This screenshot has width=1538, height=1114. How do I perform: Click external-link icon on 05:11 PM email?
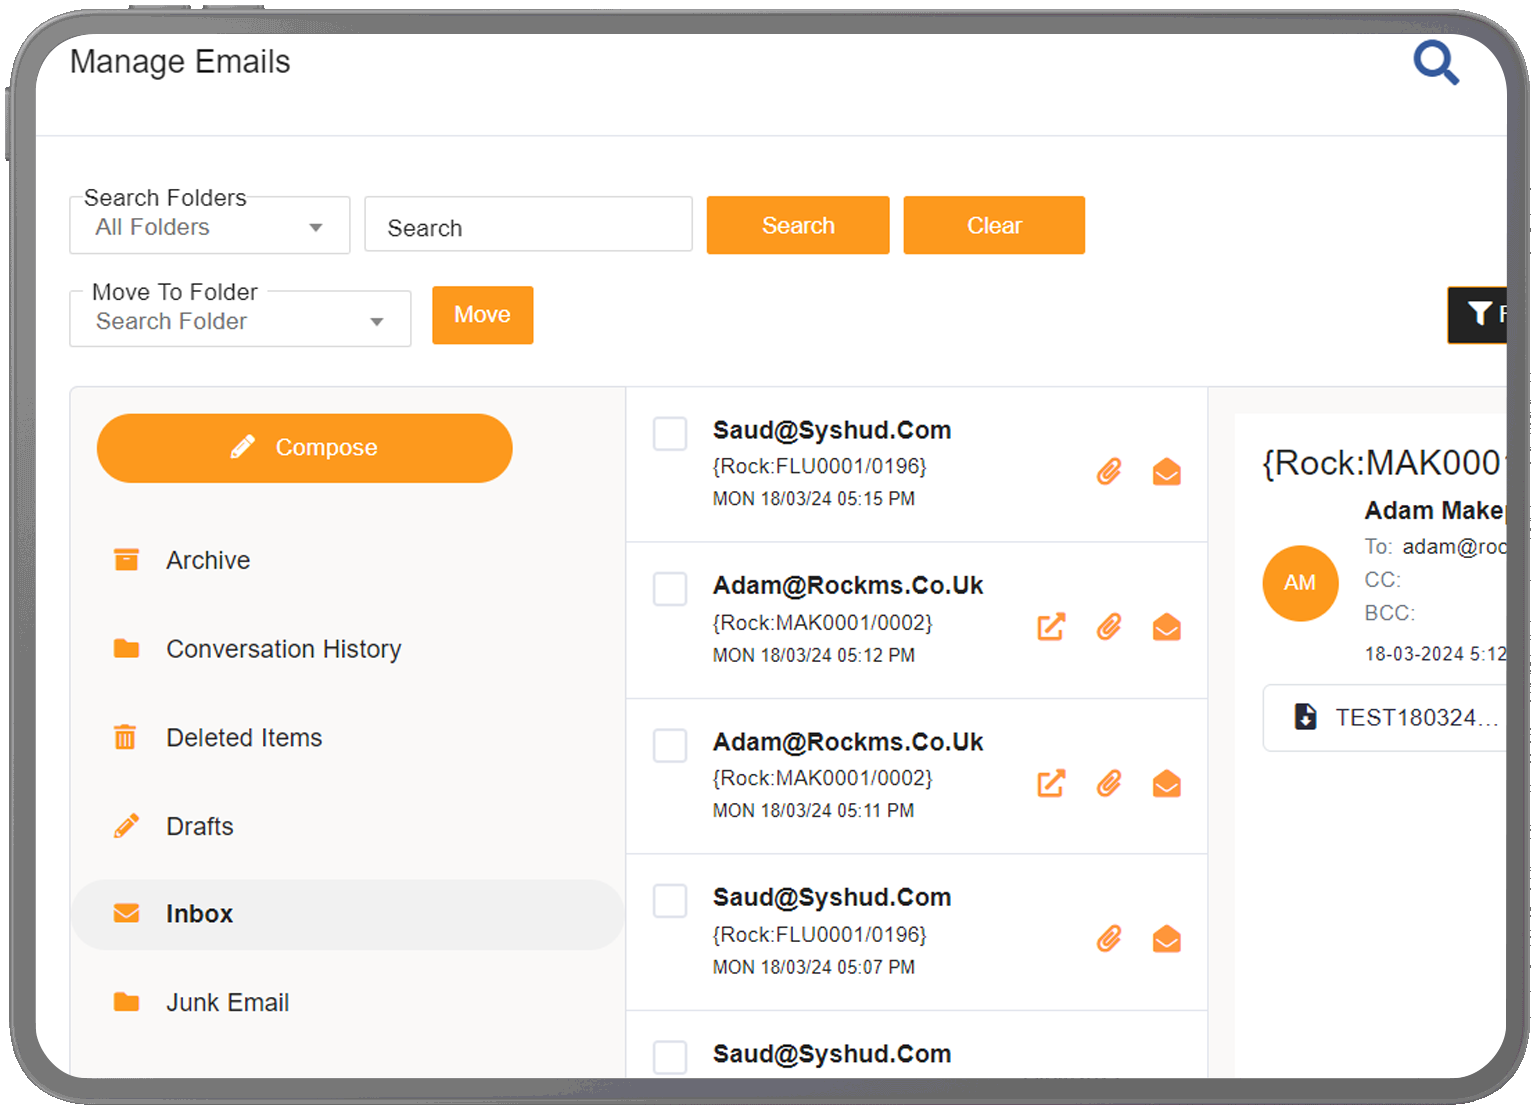(1051, 783)
